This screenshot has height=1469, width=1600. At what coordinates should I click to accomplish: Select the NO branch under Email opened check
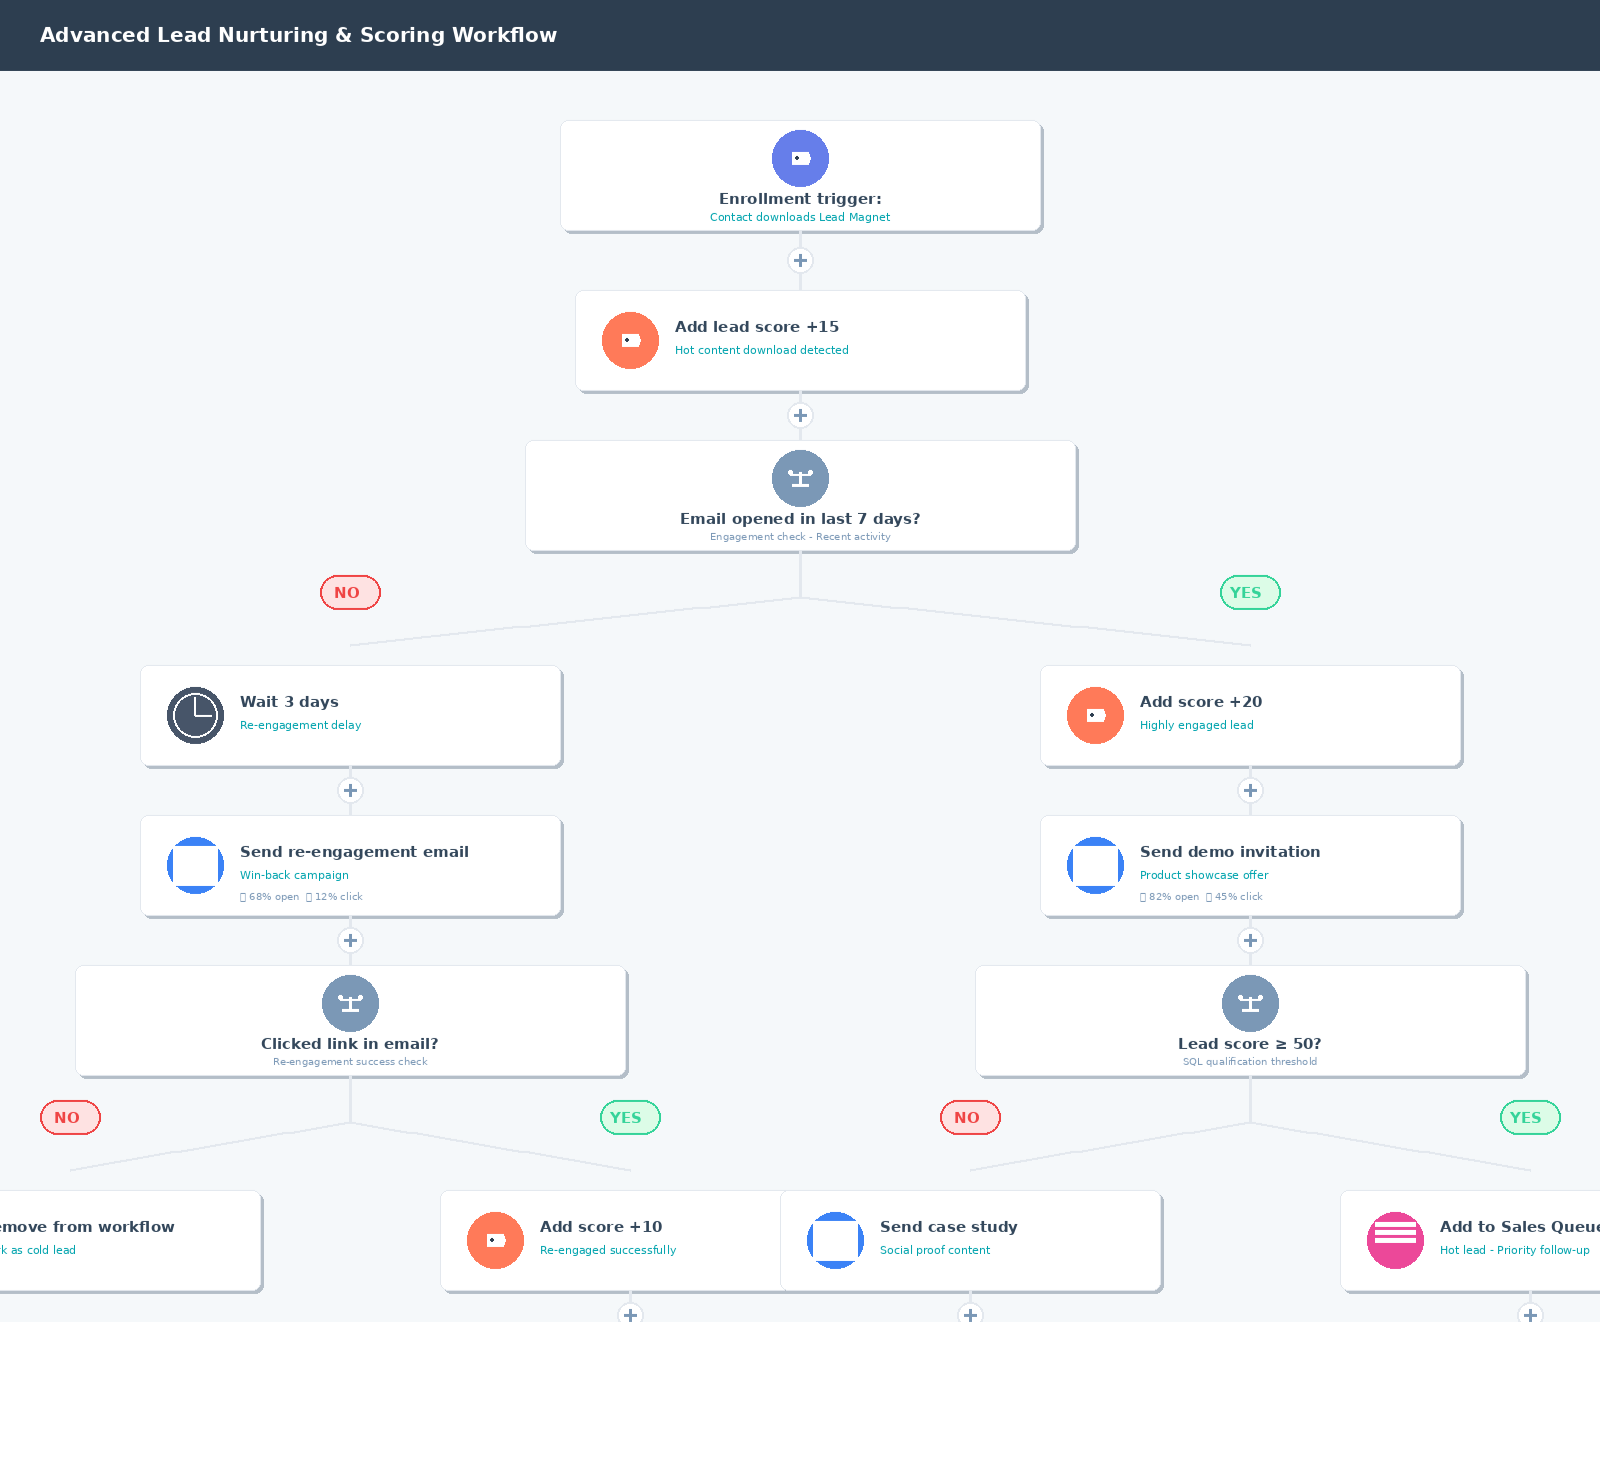point(350,593)
